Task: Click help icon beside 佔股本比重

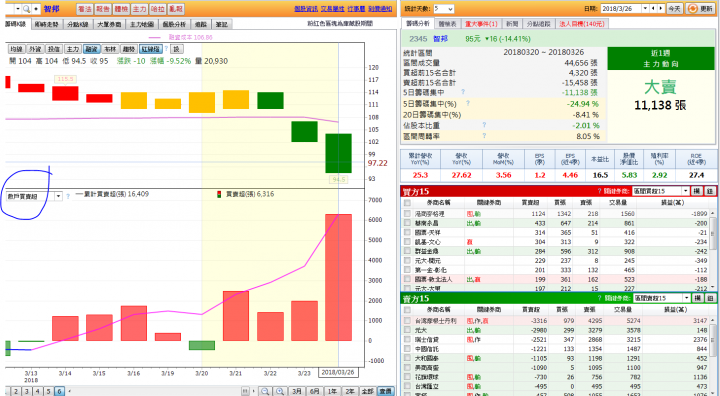Action: pos(484,124)
